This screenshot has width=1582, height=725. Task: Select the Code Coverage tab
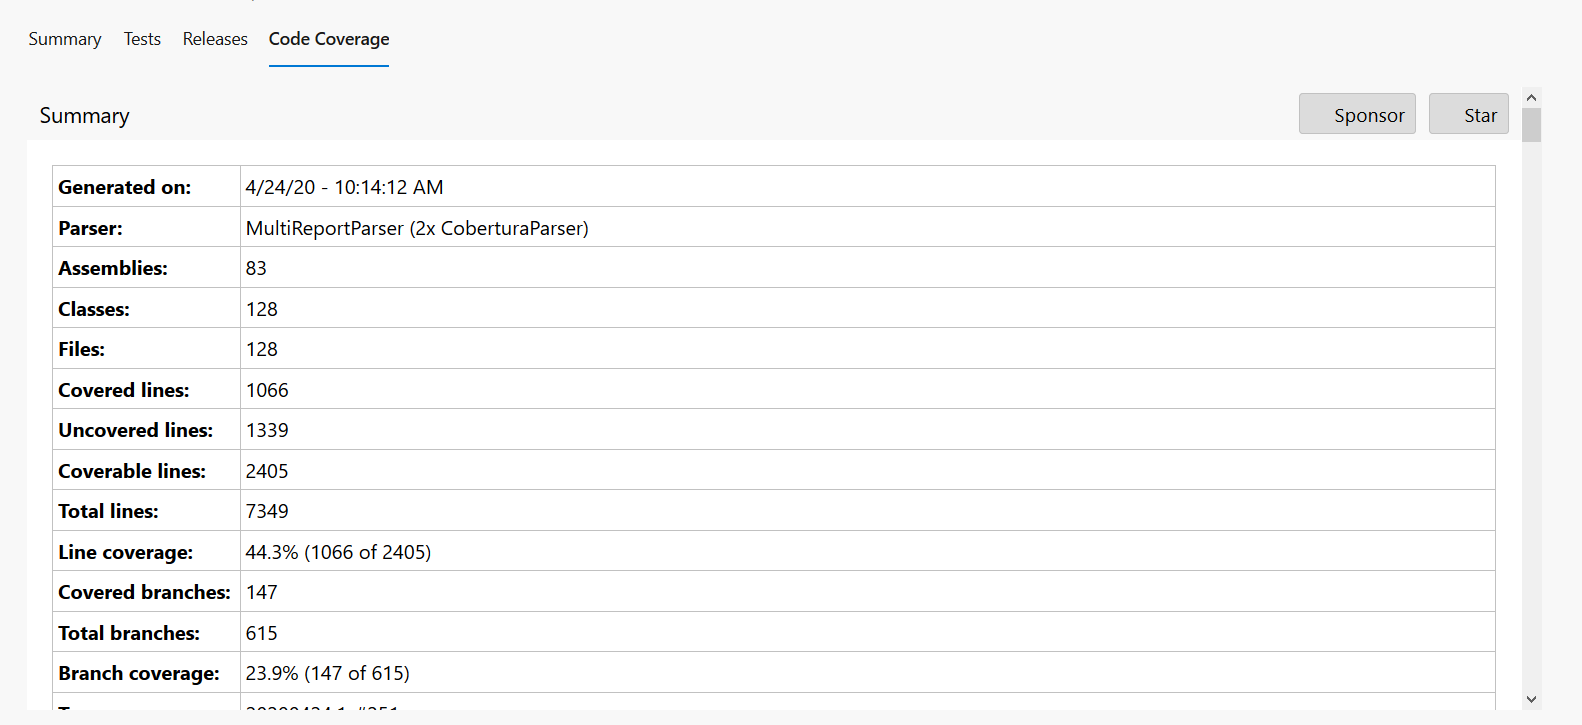click(329, 39)
